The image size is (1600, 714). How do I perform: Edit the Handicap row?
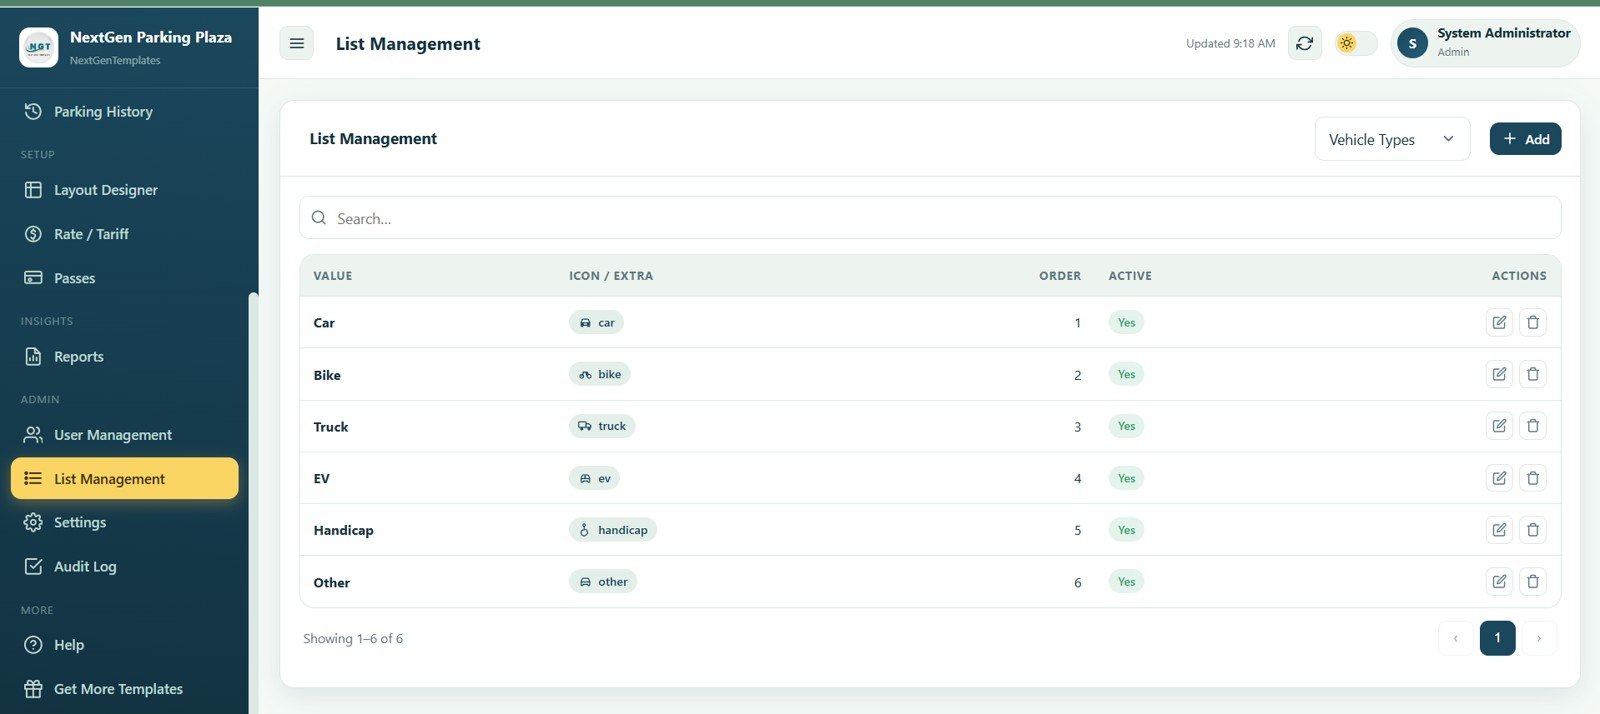coord(1499,530)
